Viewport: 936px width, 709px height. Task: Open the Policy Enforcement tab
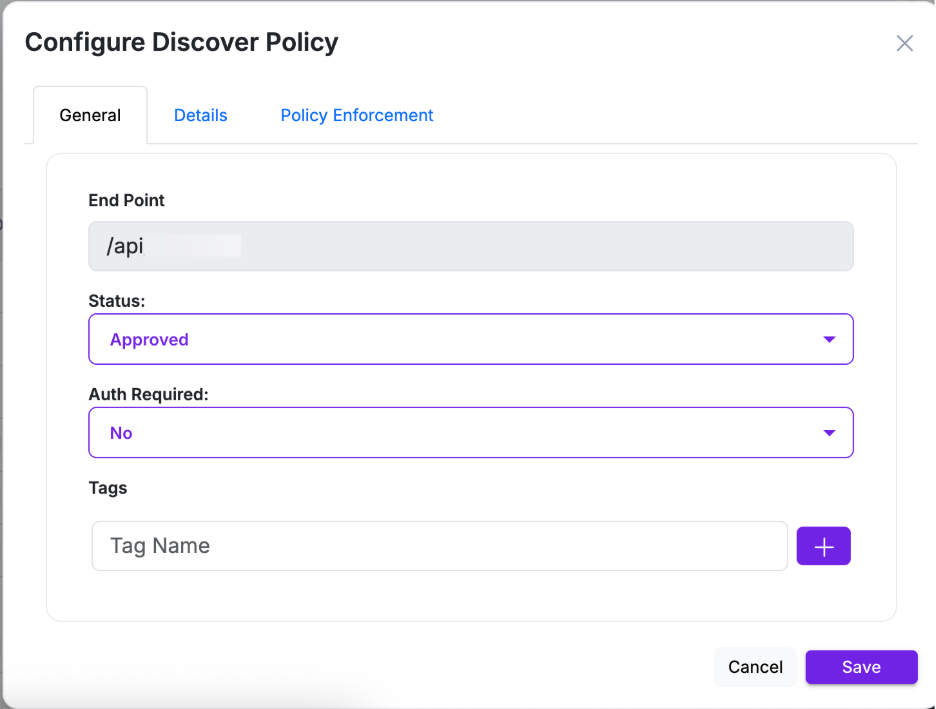tap(357, 115)
